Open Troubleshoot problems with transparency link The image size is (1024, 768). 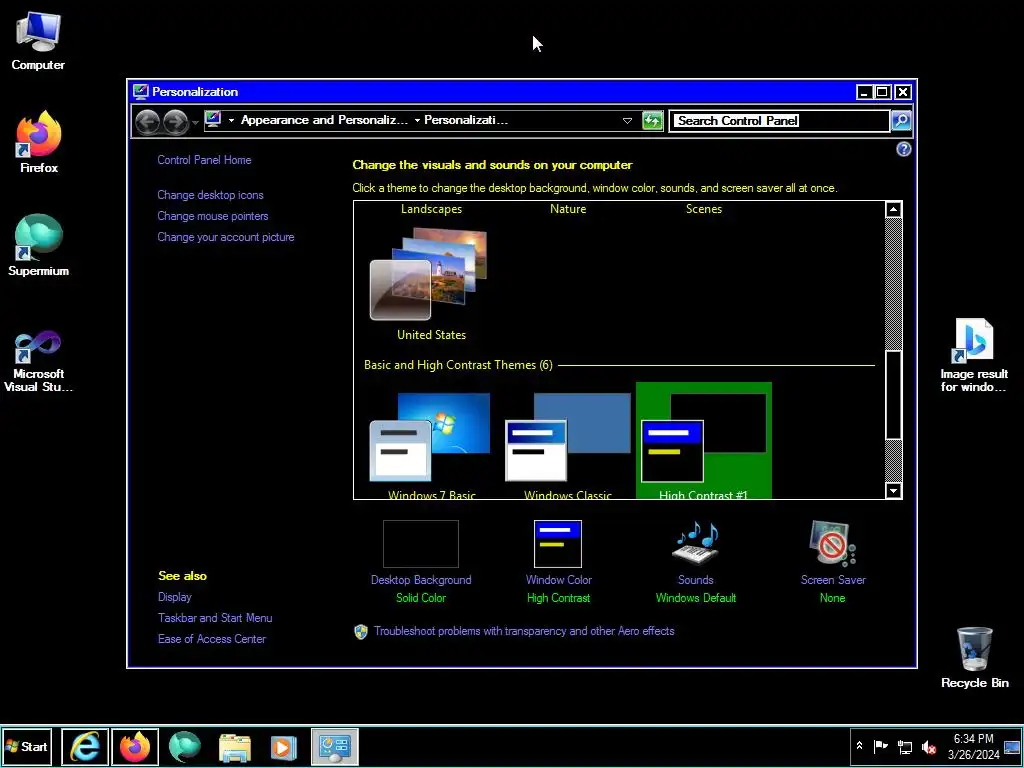pyautogui.click(x=524, y=631)
